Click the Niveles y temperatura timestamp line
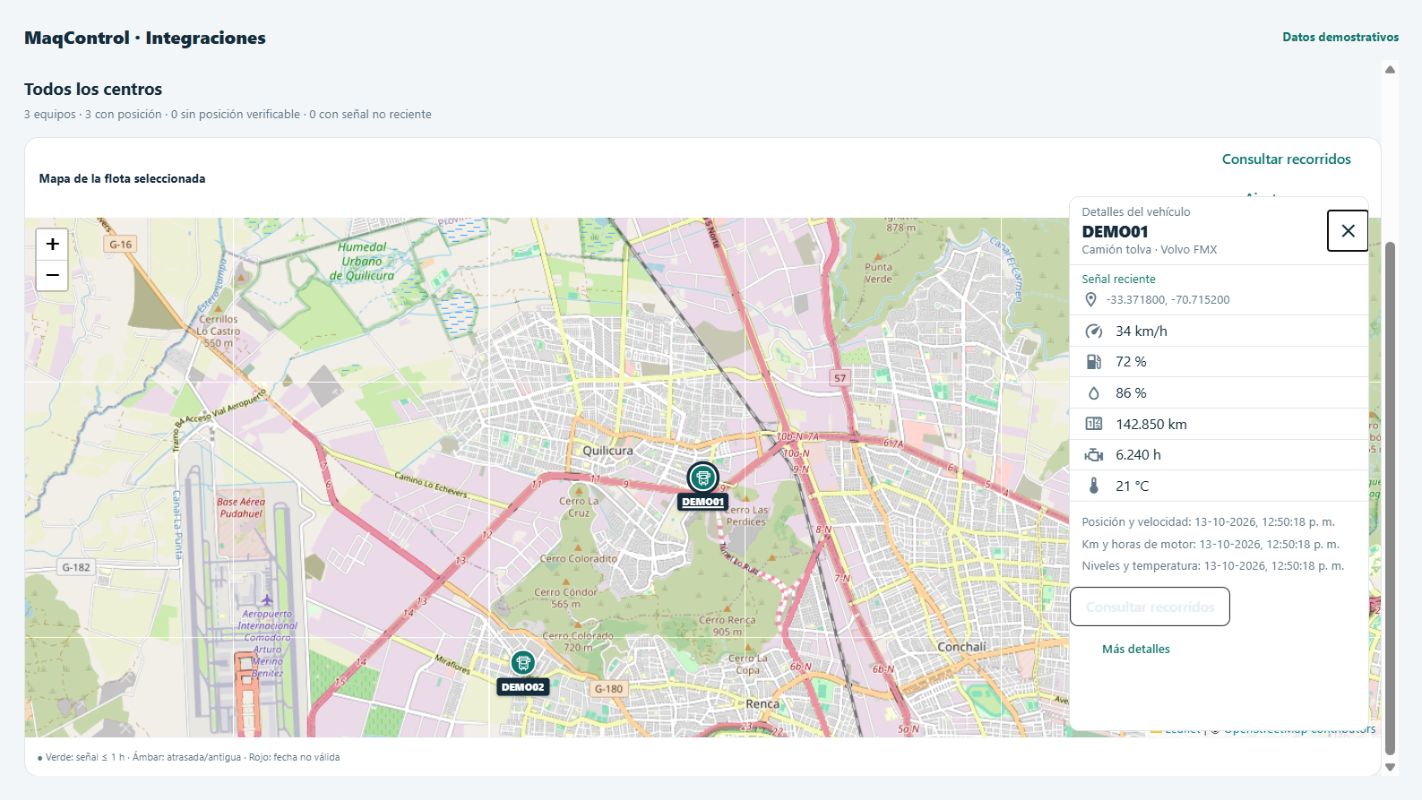 (1213, 566)
